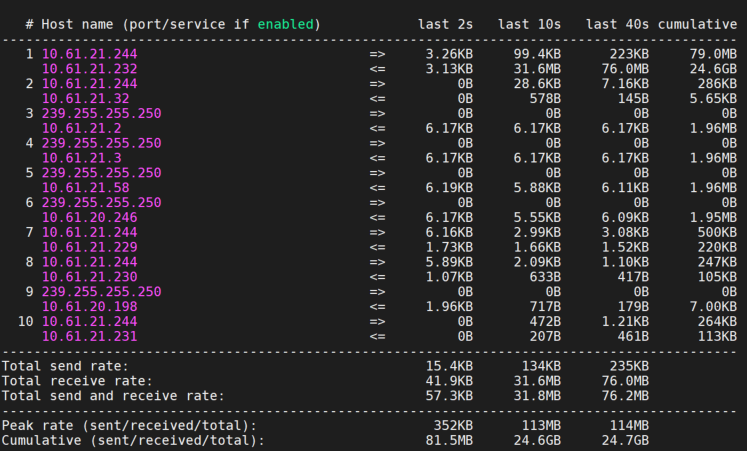Image resolution: width=747 pixels, height=451 pixels.
Task: Click the 'cumulative' column header
Action: coord(697,24)
